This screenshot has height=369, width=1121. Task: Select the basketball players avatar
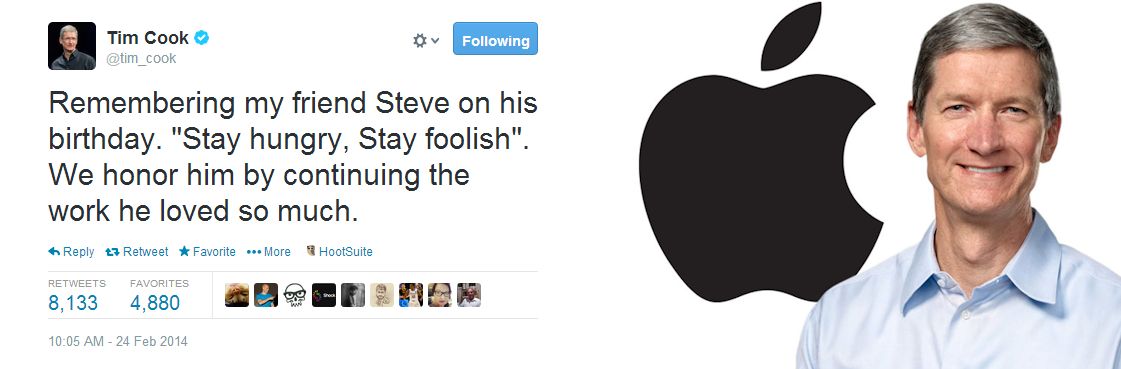(x=411, y=295)
